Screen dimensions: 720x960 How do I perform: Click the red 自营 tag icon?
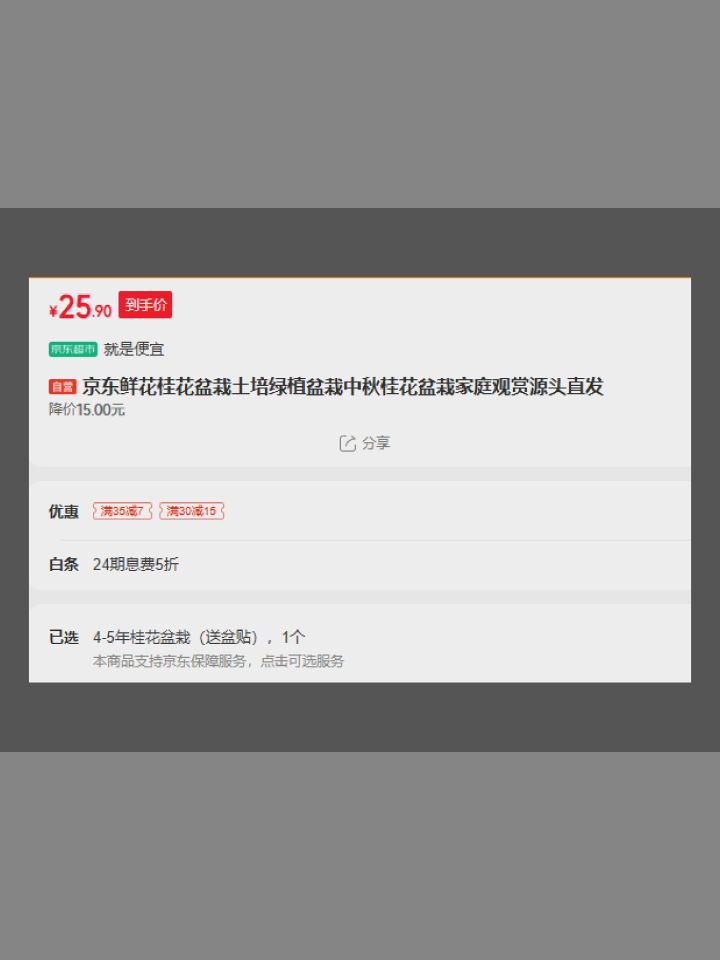coord(62,386)
